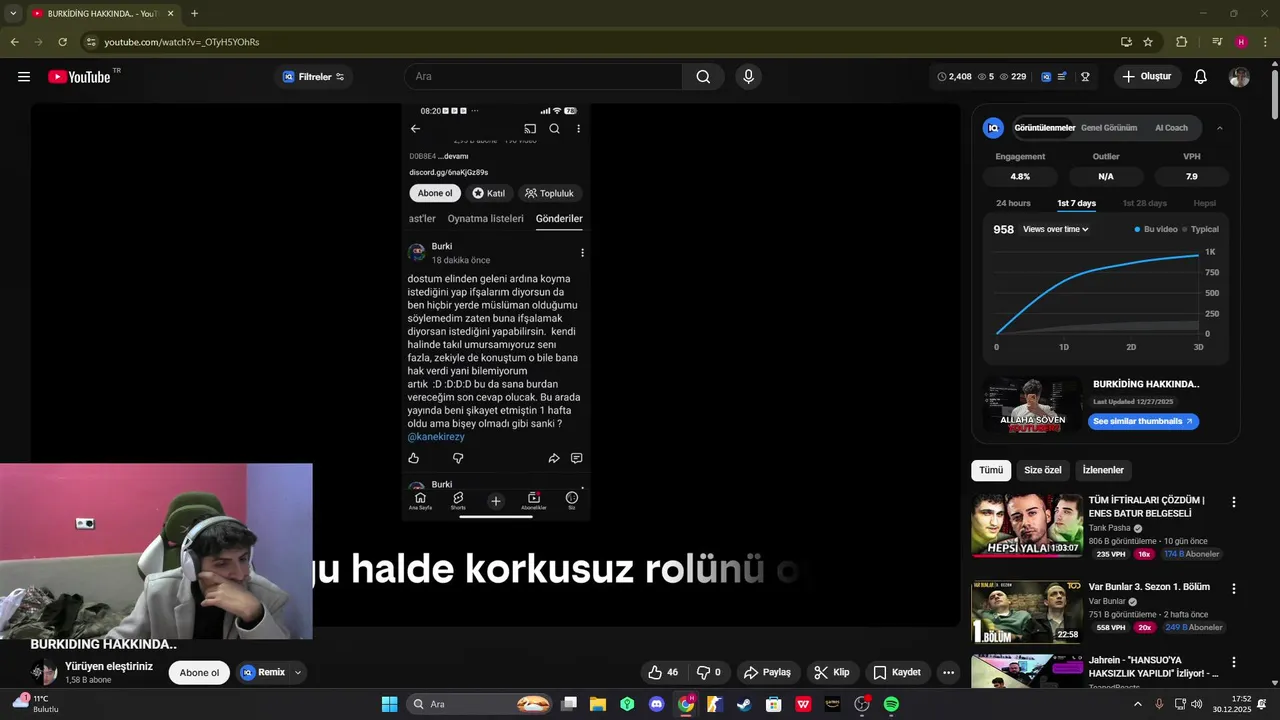Open the account avatar menu
Viewport: 1280px width, 720px height.
(1239, 77)
